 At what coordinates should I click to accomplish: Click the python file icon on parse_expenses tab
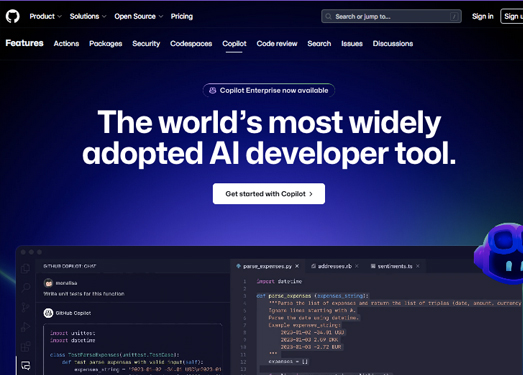pyautogui.click(x=238, y=266)
